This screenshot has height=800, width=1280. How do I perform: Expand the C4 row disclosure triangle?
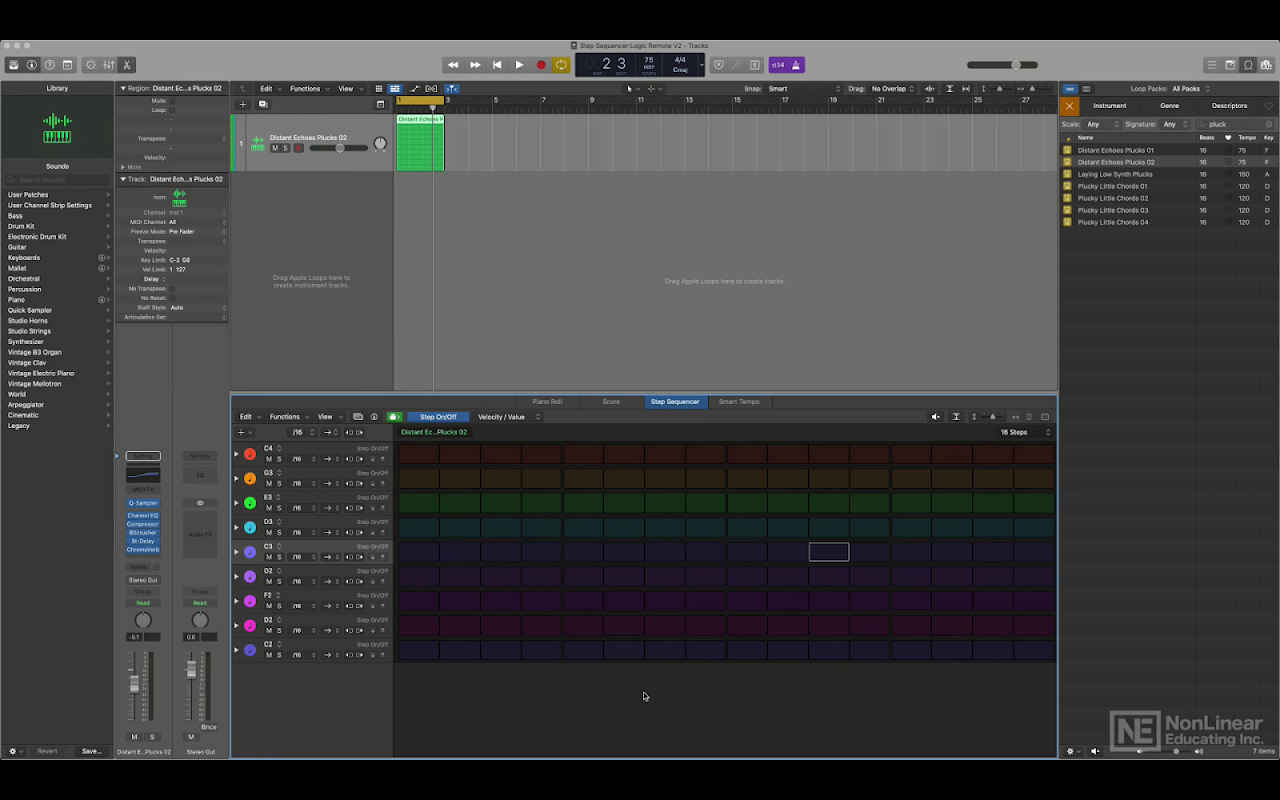tap(237, 454)
